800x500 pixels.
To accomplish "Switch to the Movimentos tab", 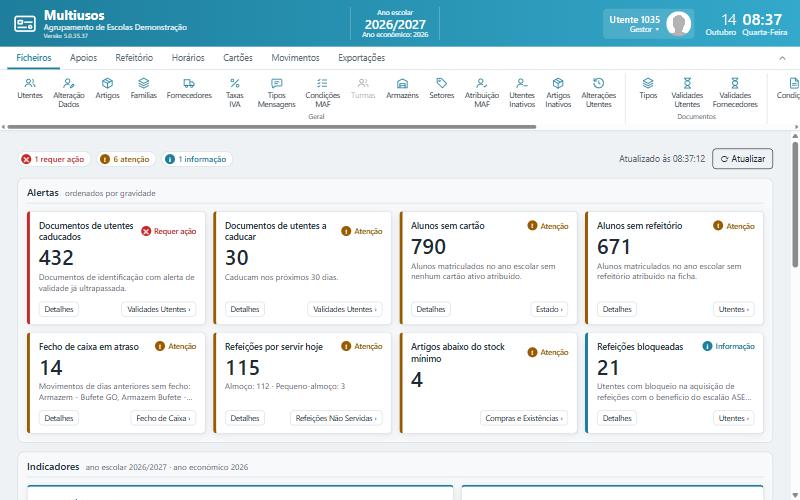I will point(295,58).
